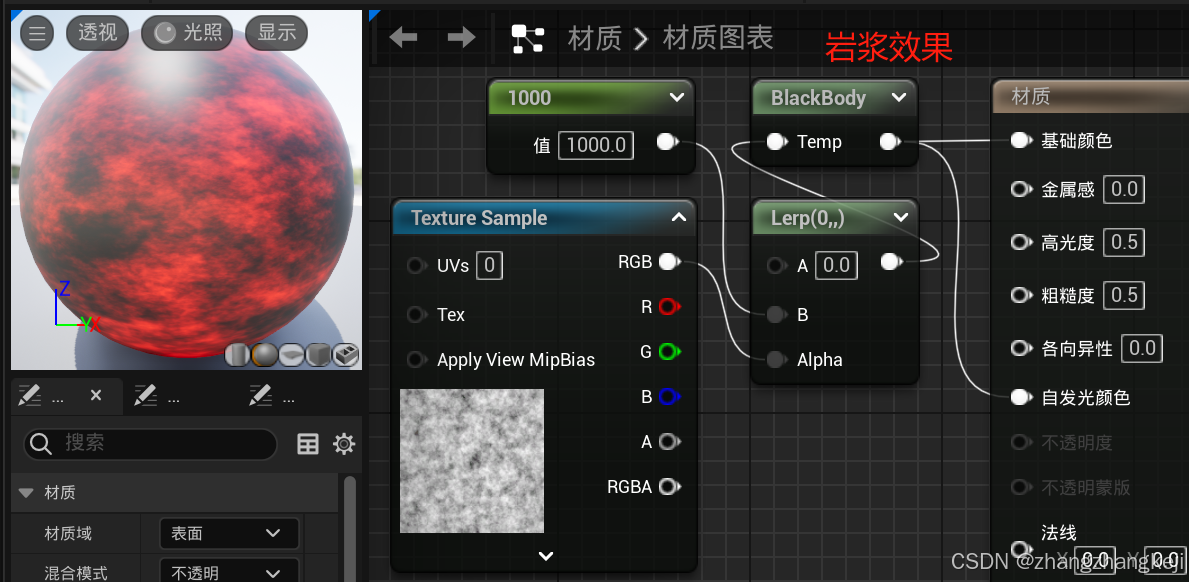The image size is (1189, 582).
Task: Open the viewport hamburger menu
Action: click(36, 32)
